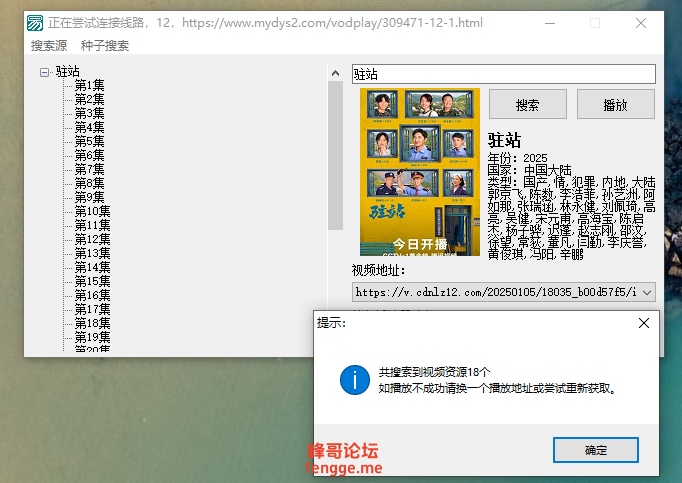The image size is (682, 483).
Task: Select episode 第13集
Action: 92,253
